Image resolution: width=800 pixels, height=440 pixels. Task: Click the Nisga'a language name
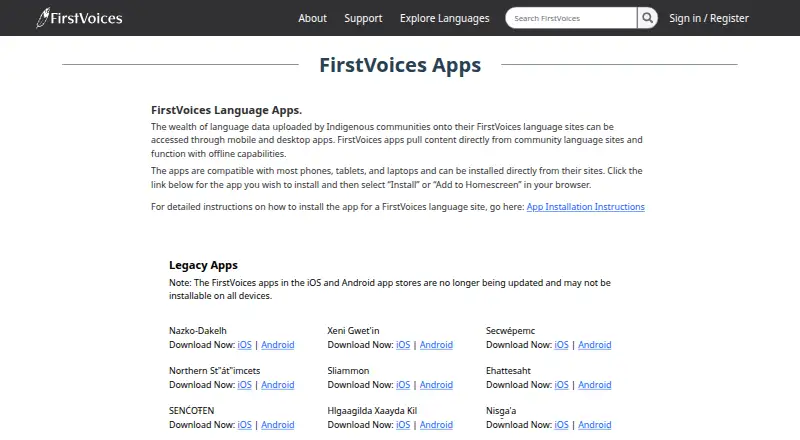click(x=501, y=410)
